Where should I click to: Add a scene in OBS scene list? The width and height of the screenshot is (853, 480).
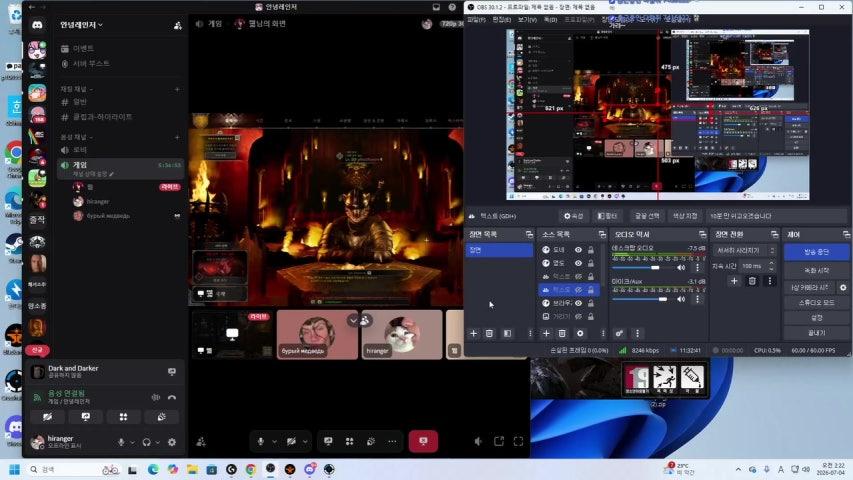(473, 333)
